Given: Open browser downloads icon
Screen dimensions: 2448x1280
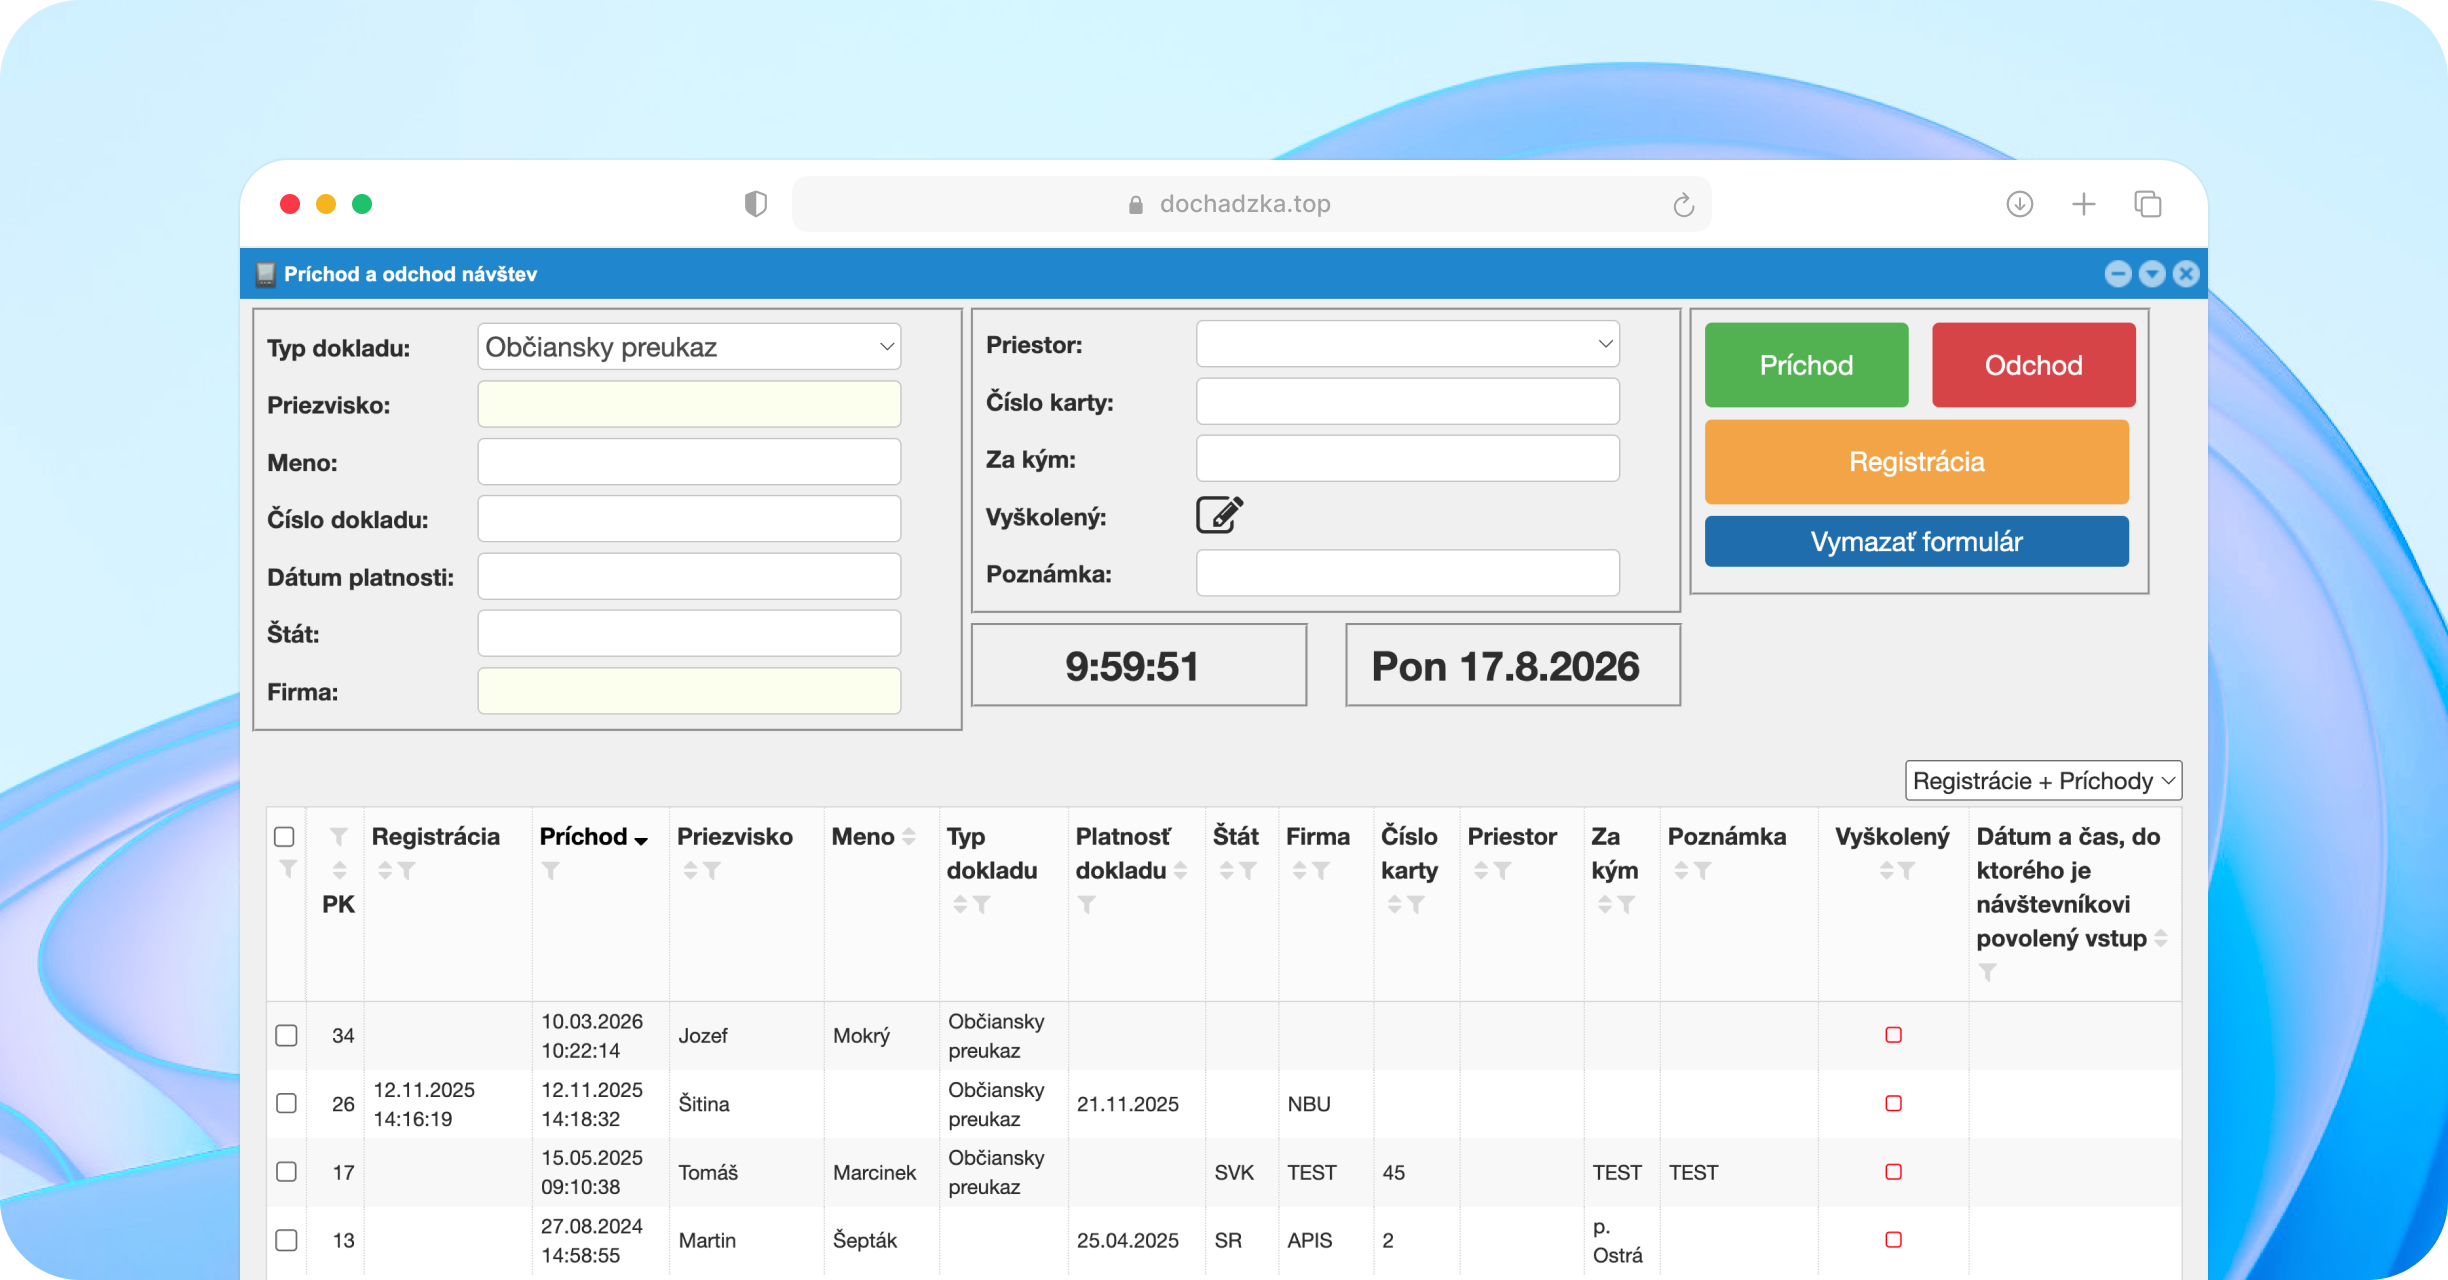Looking at the screenshot, I should (x=2019, y=204).
